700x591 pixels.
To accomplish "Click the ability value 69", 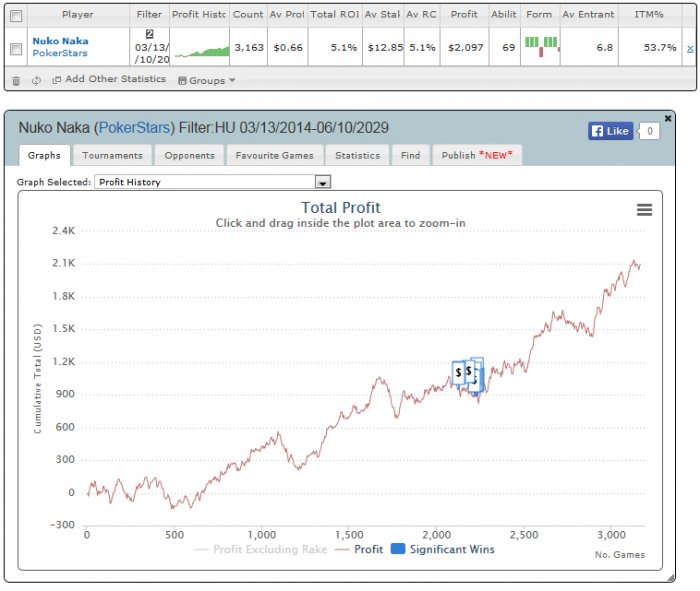I will (508, 48).
